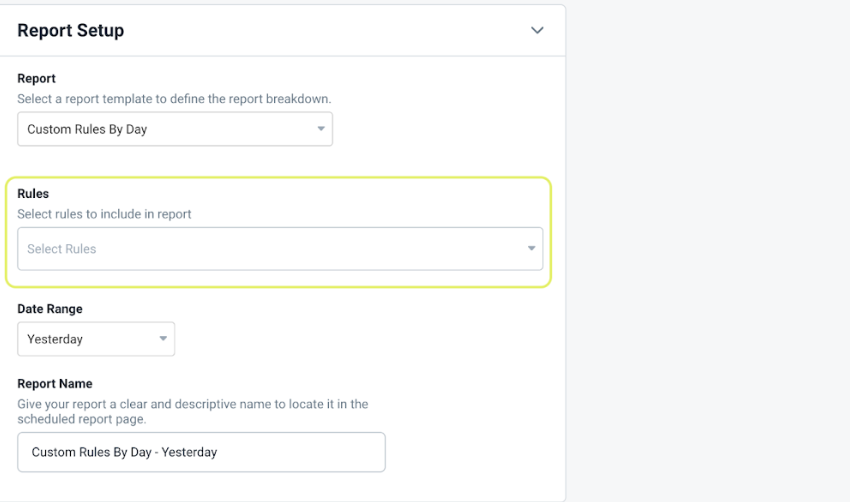Image resolution: width=850 pixels, height=502 pixels.
Task: Click the arrow beside Yesterday
Action: [x=163, y=339]
